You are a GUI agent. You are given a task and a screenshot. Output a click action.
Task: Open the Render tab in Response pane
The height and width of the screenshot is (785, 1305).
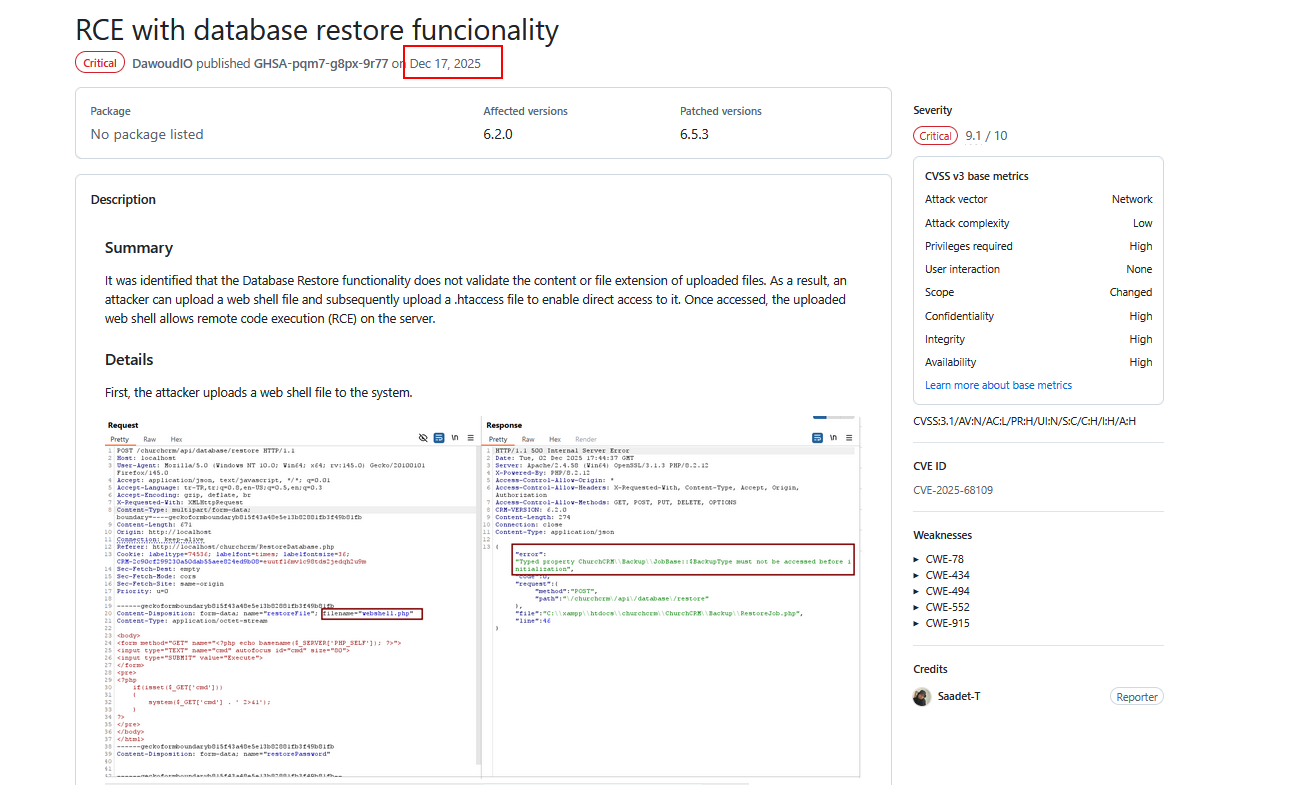586,439
